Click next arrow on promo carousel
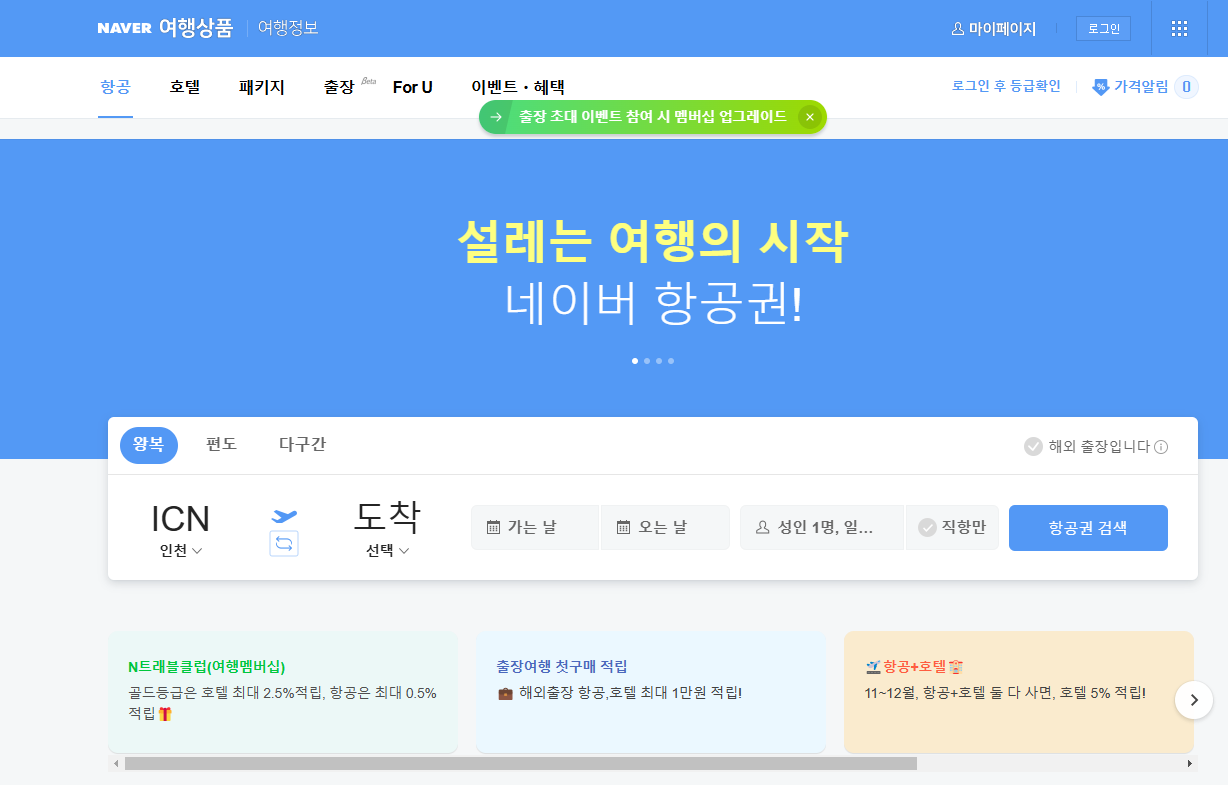 1194,700
